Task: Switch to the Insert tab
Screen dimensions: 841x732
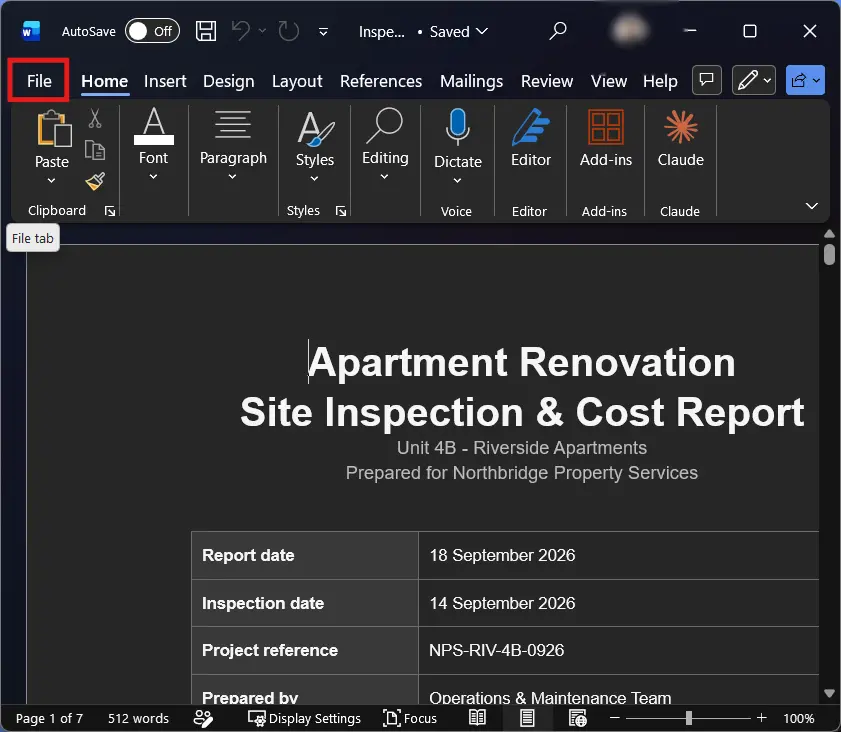Action: tap(165, 81)
